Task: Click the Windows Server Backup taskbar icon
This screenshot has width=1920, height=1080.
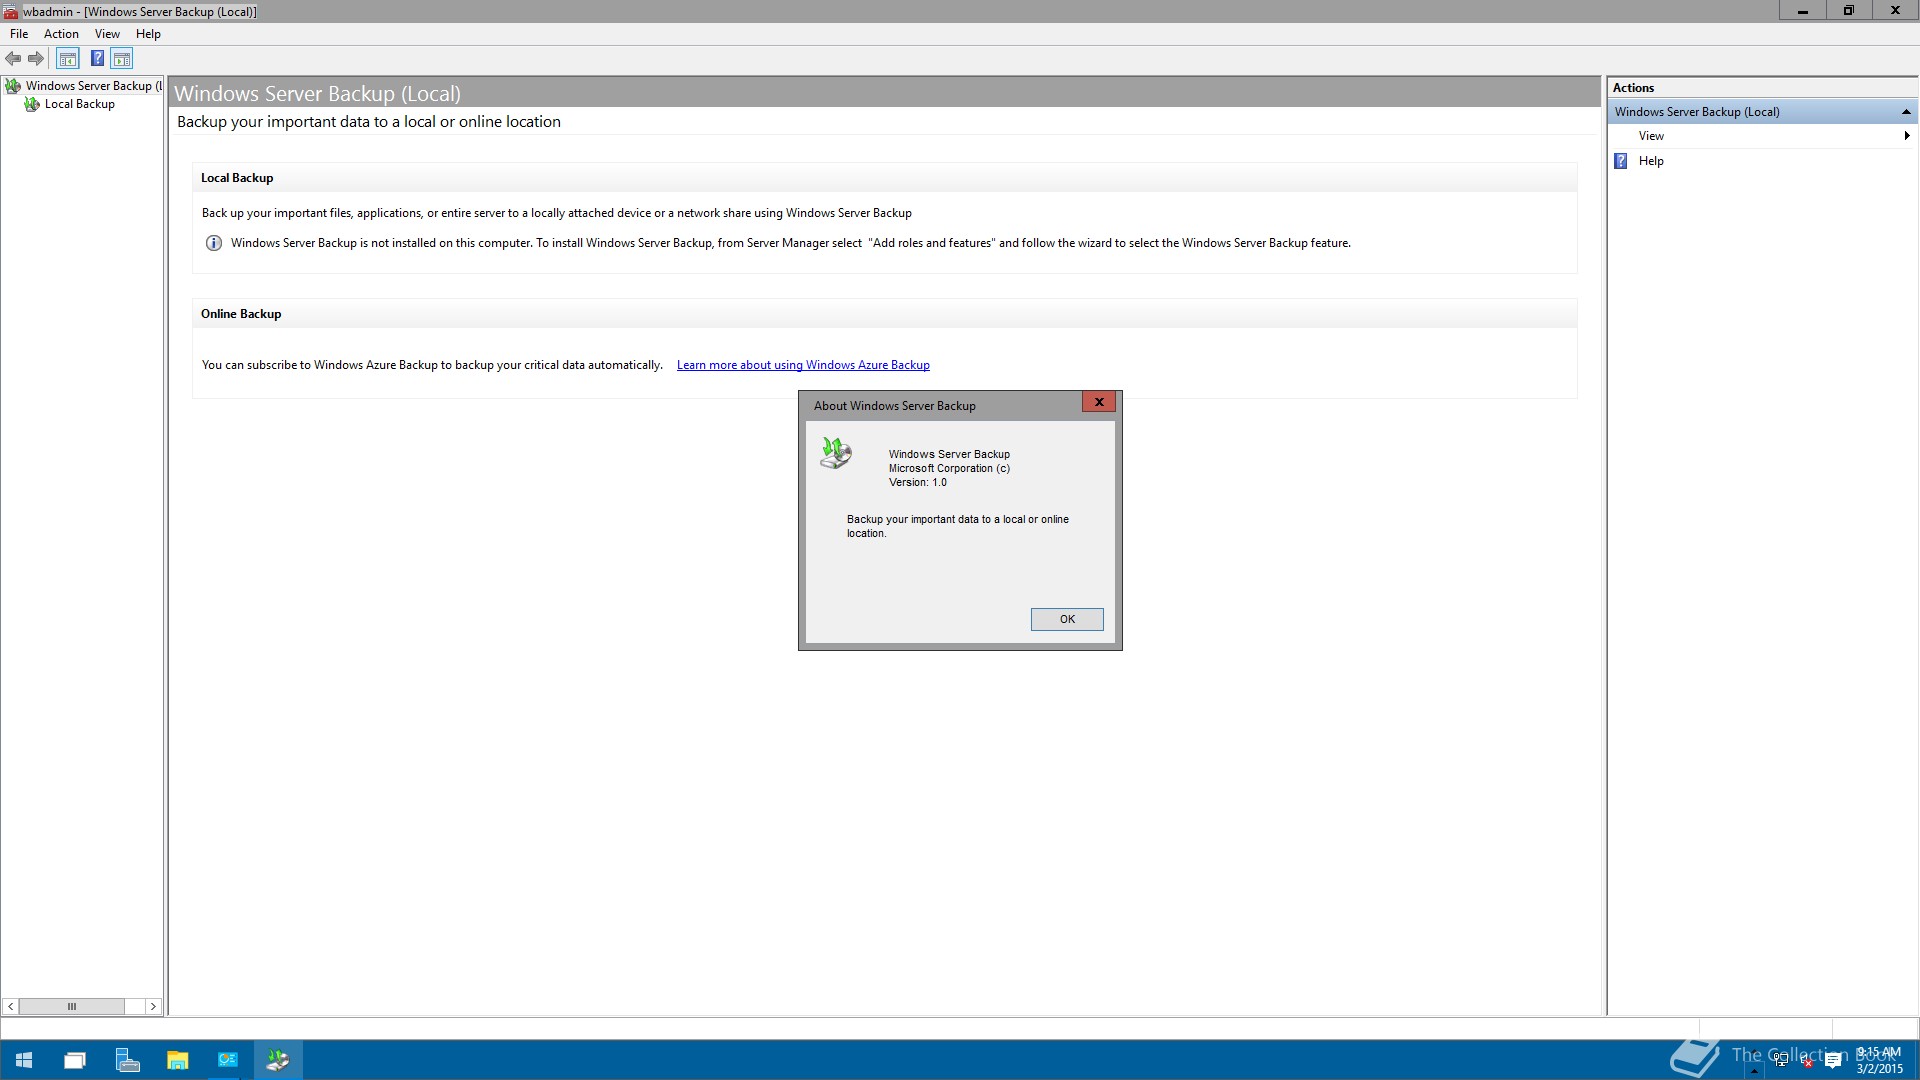Action: pos(278,1060)
